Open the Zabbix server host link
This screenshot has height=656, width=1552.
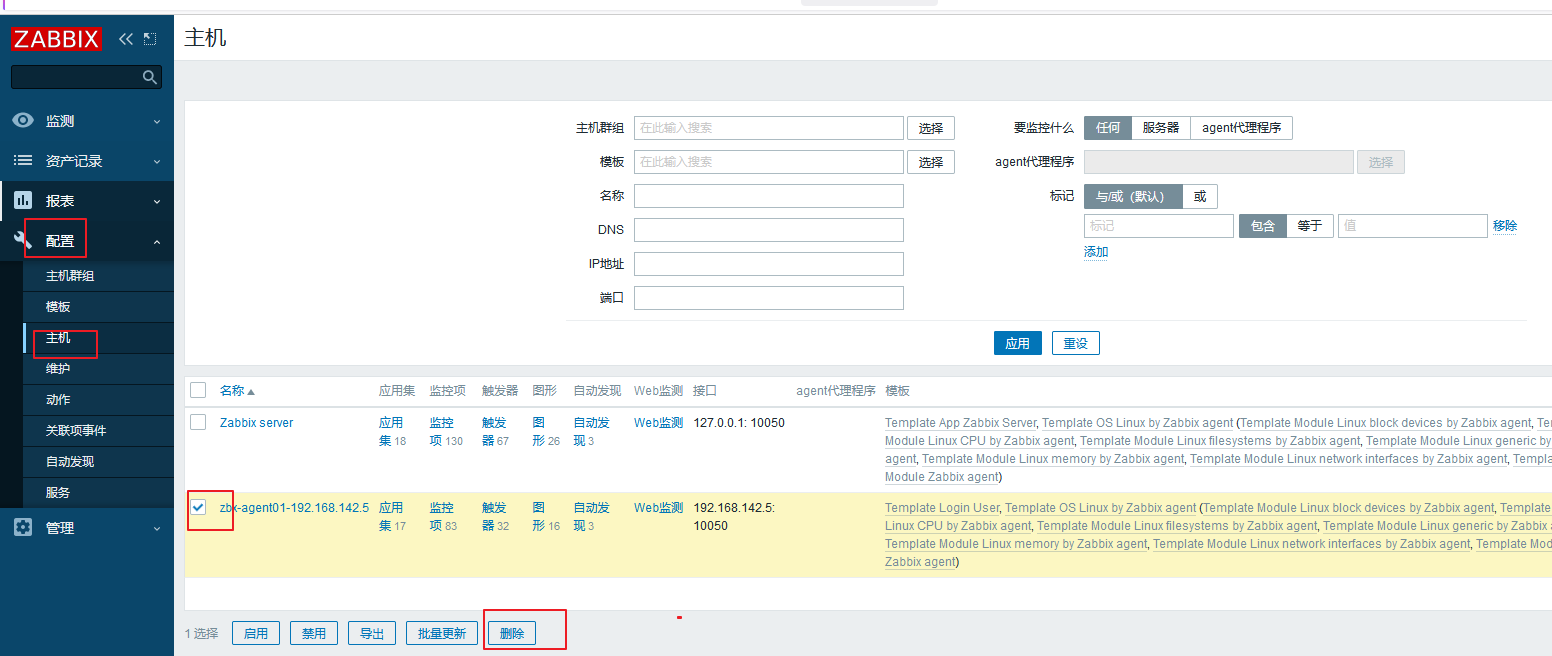(257, 423)
